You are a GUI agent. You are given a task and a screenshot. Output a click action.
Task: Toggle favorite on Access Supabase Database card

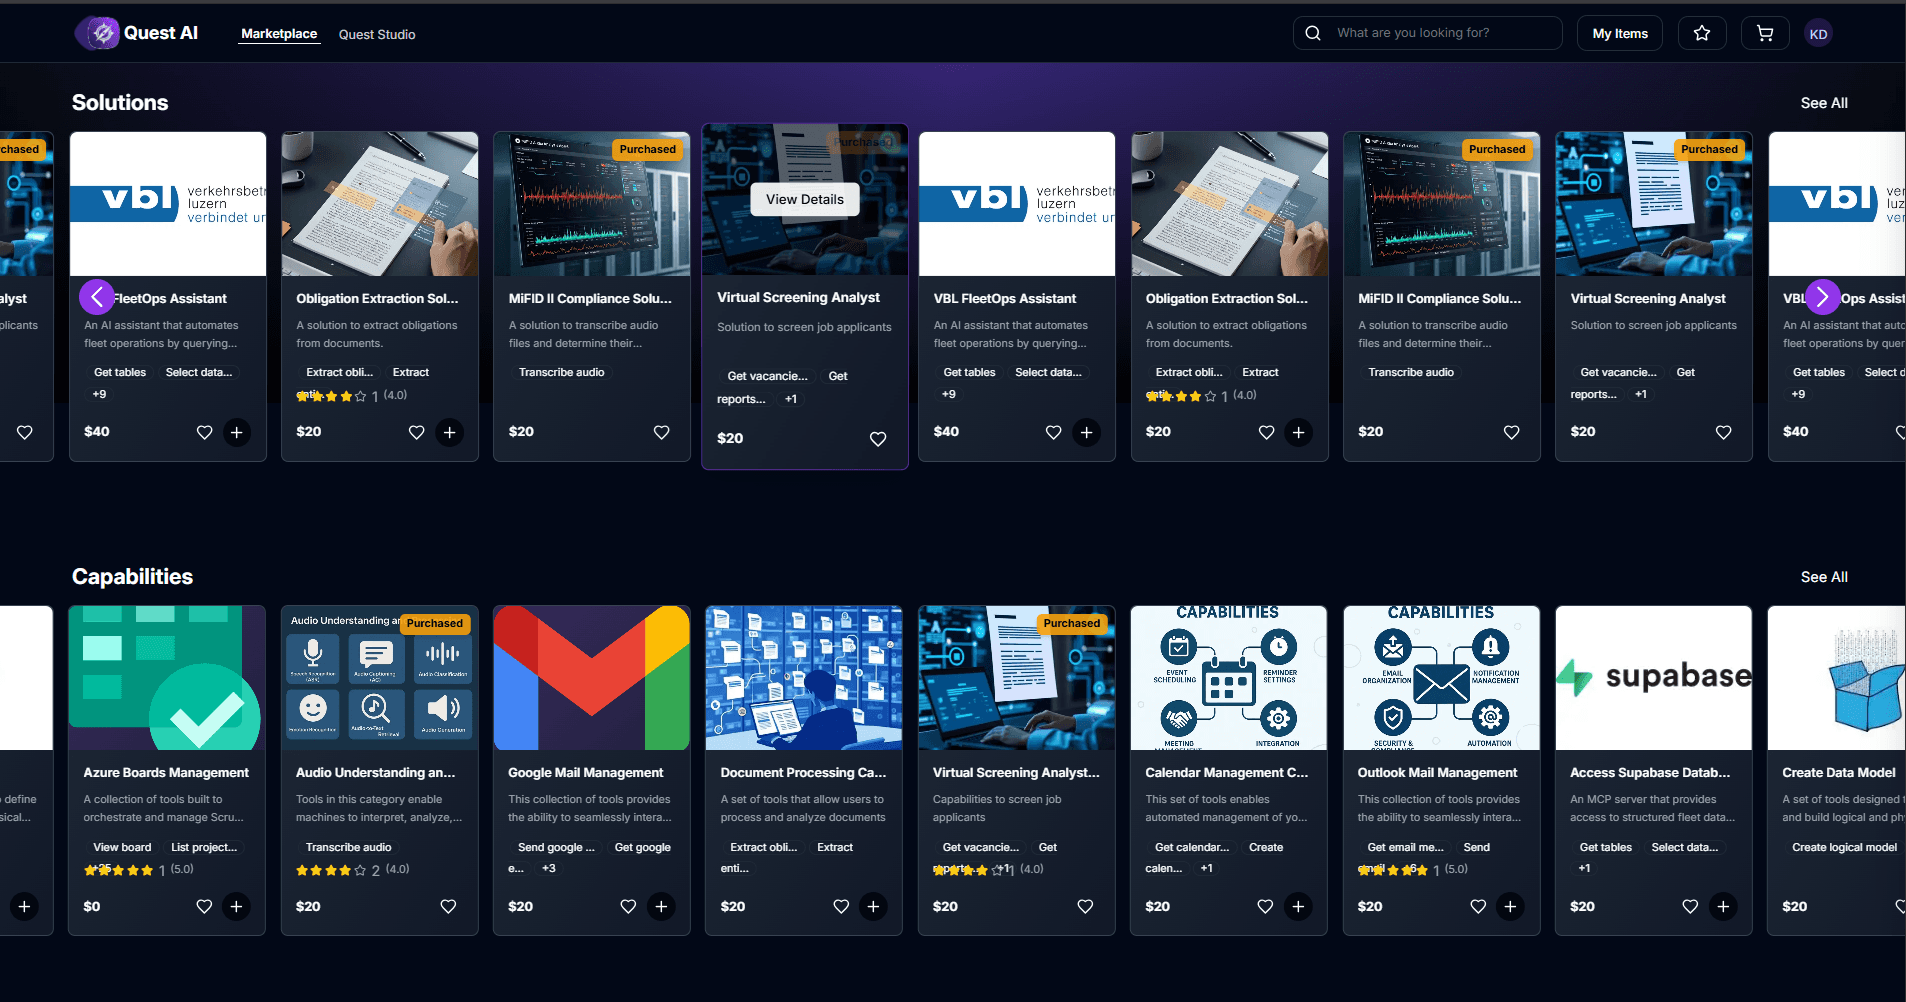coord(1690,906)
